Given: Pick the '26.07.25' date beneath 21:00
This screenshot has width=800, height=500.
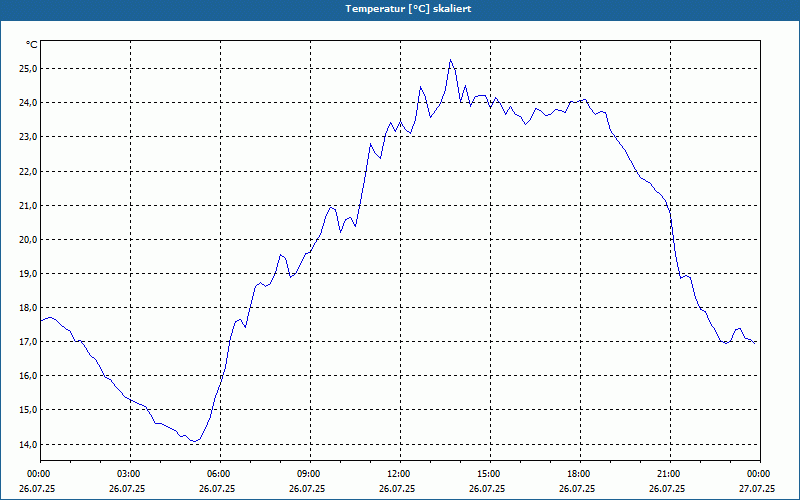Looking at the screenshot, I should click(667, 488).
